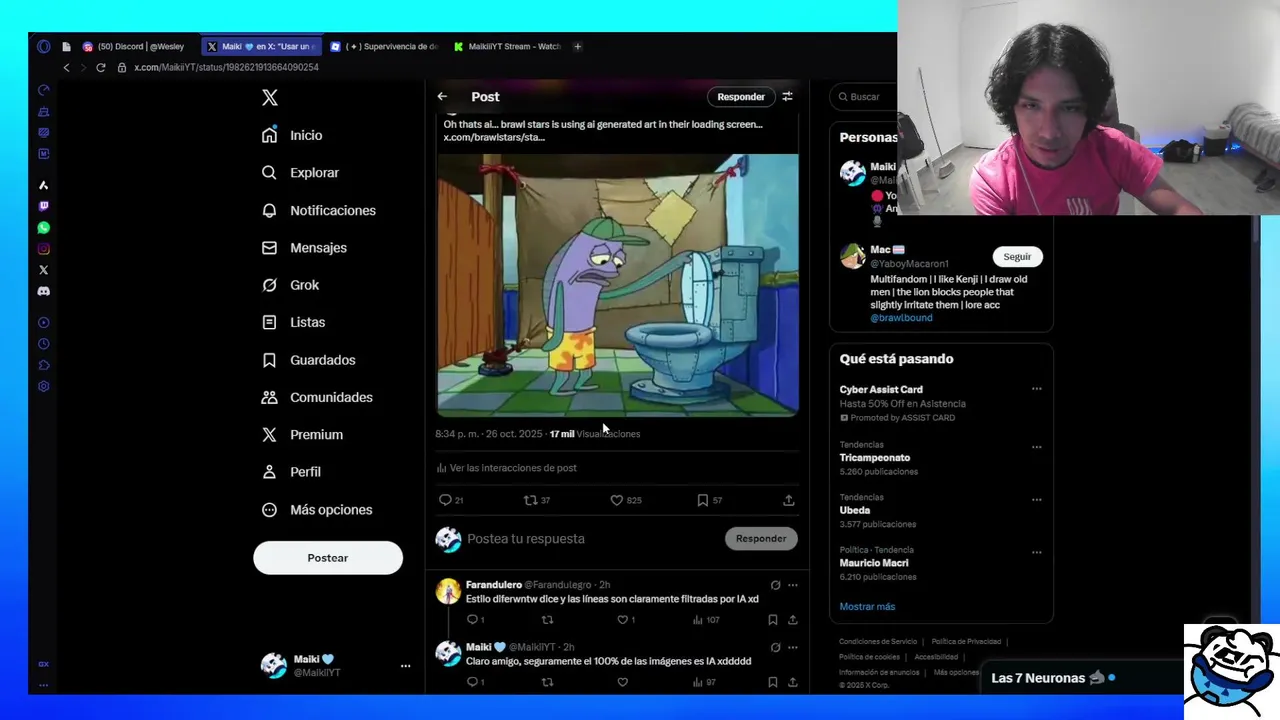This screenshot has height=720, width=1280.
Task: Bookmark Farandulero's reply
Action: (772, 620)
